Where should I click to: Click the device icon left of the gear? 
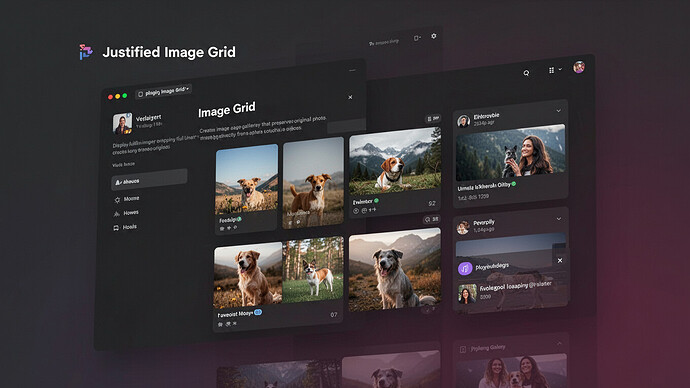pyautogui.click(x=416, y=38)
